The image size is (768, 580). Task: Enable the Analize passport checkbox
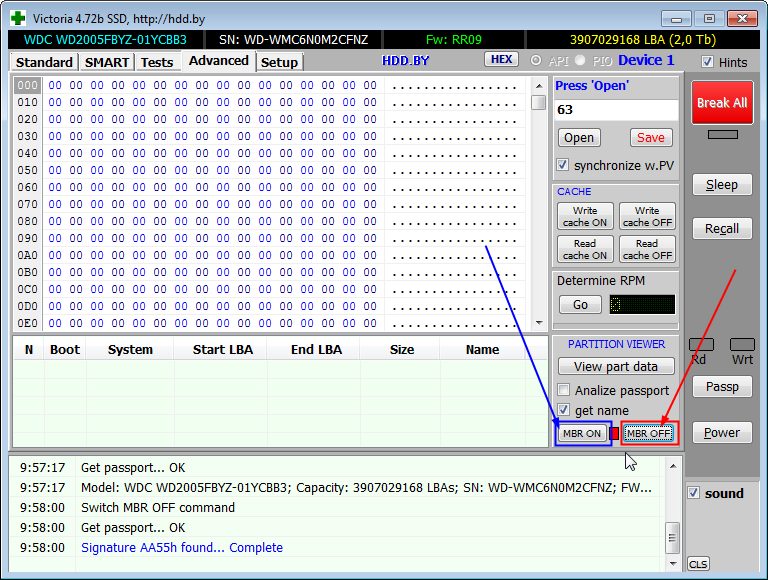point(563,390)
